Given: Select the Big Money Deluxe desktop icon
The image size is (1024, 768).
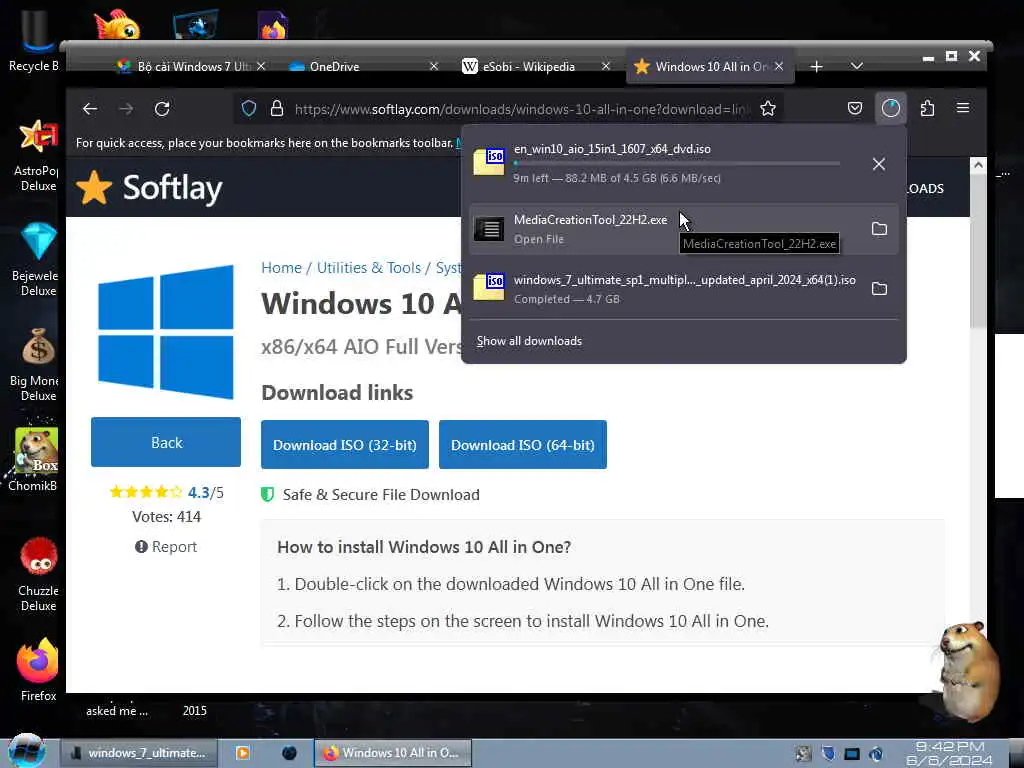Looking at the screenshot, I should 36,366.
